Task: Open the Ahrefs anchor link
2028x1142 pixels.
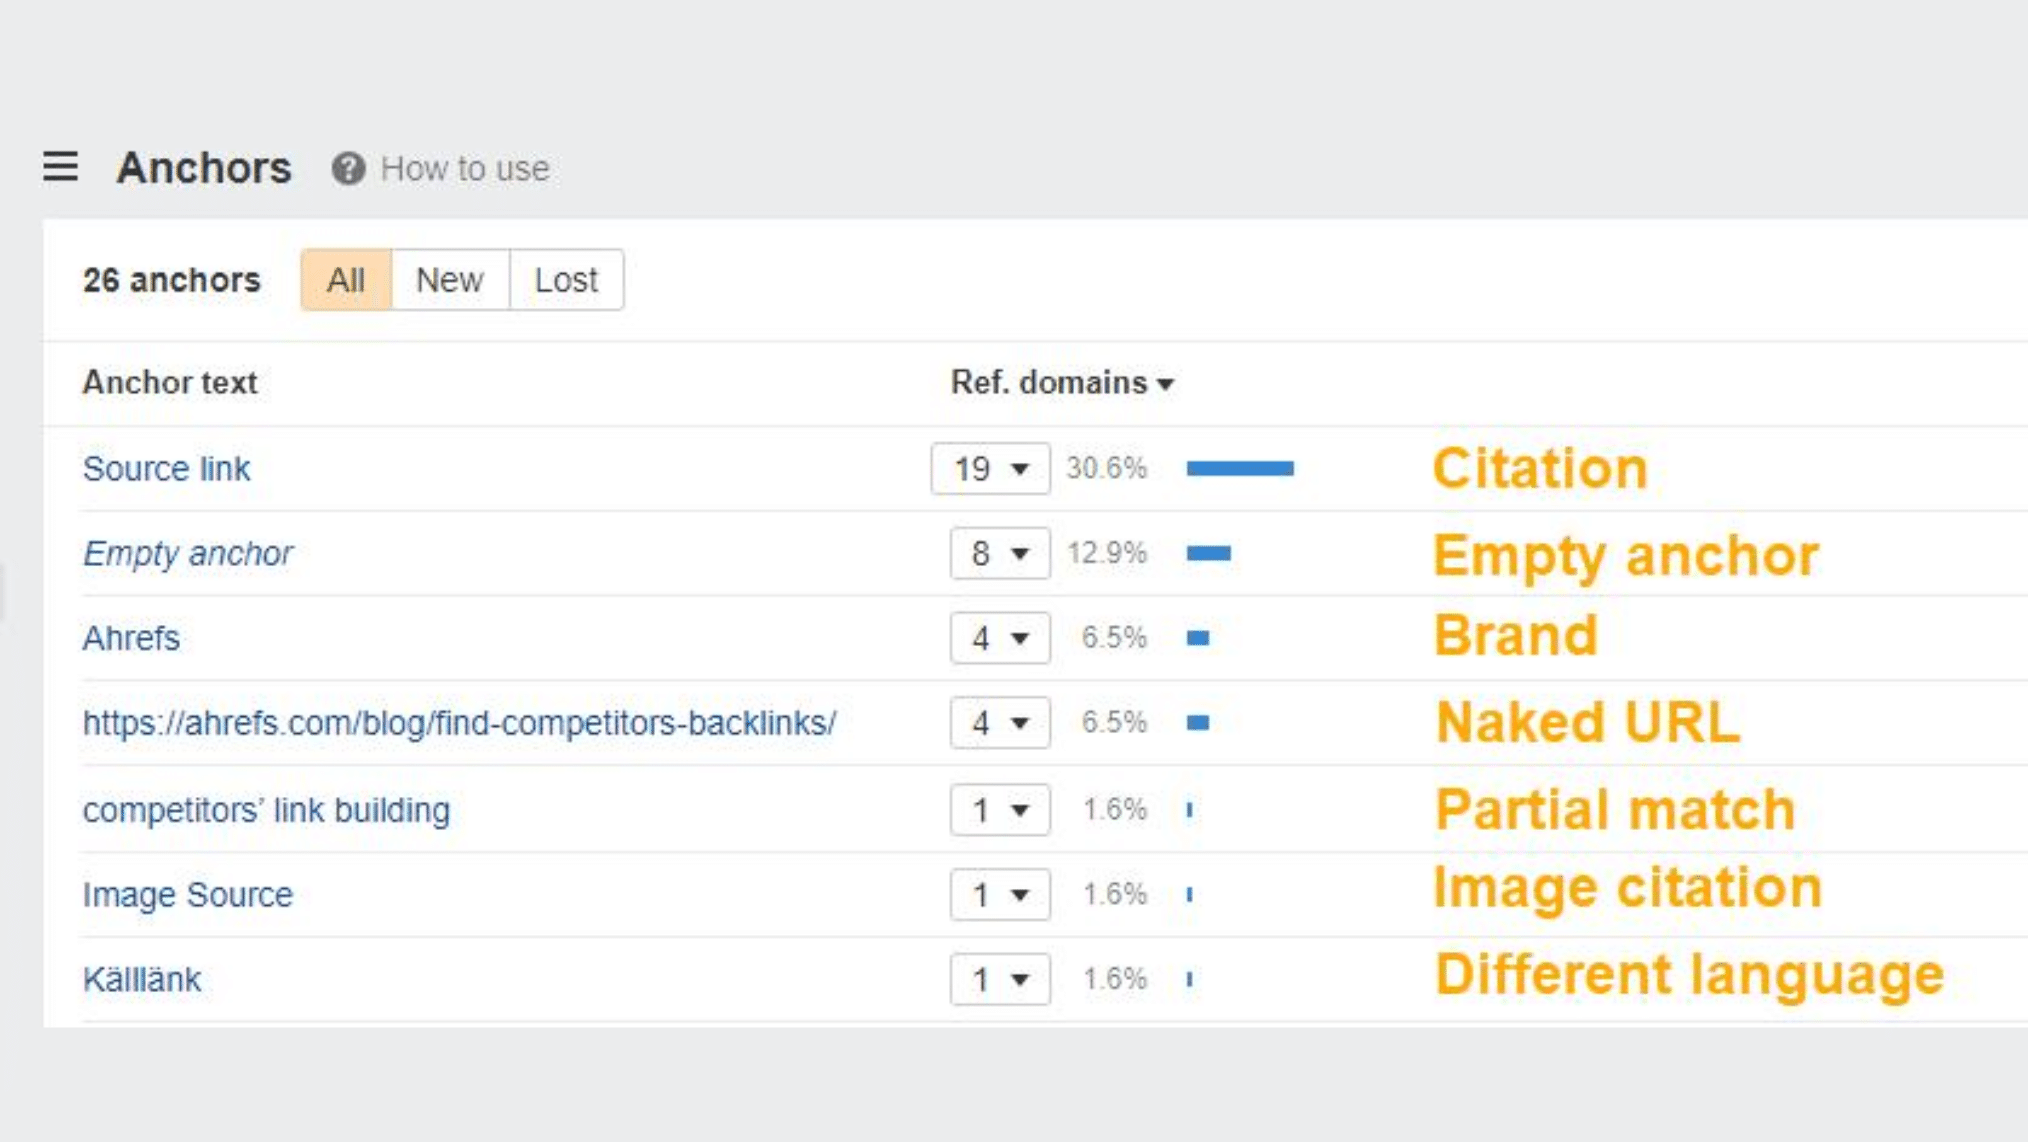Action: [x=131, y=638]
